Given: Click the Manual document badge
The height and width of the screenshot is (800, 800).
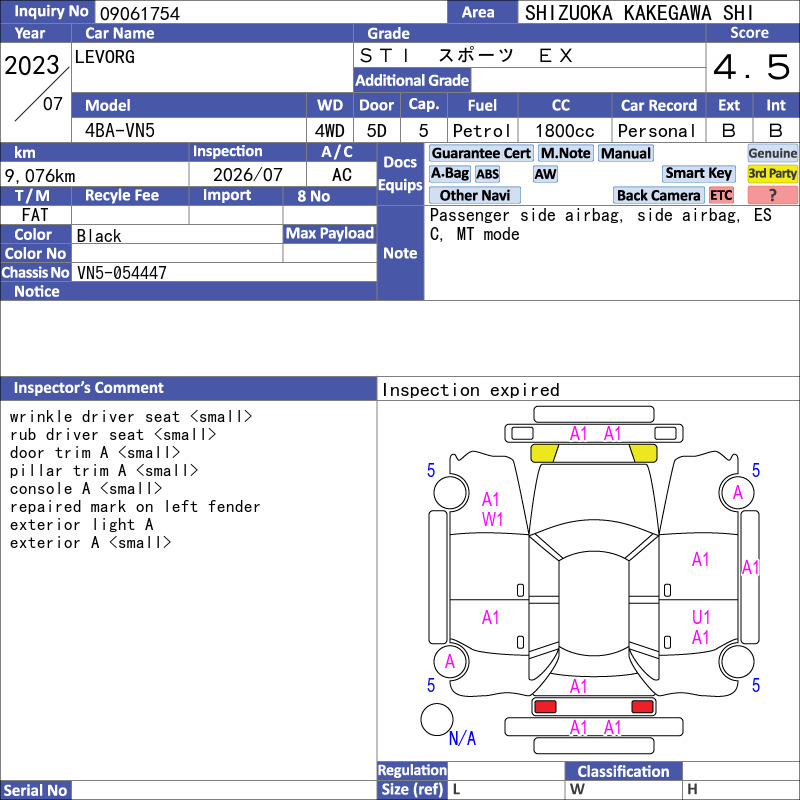Looking at the screenshot, I should click(626, 153).
